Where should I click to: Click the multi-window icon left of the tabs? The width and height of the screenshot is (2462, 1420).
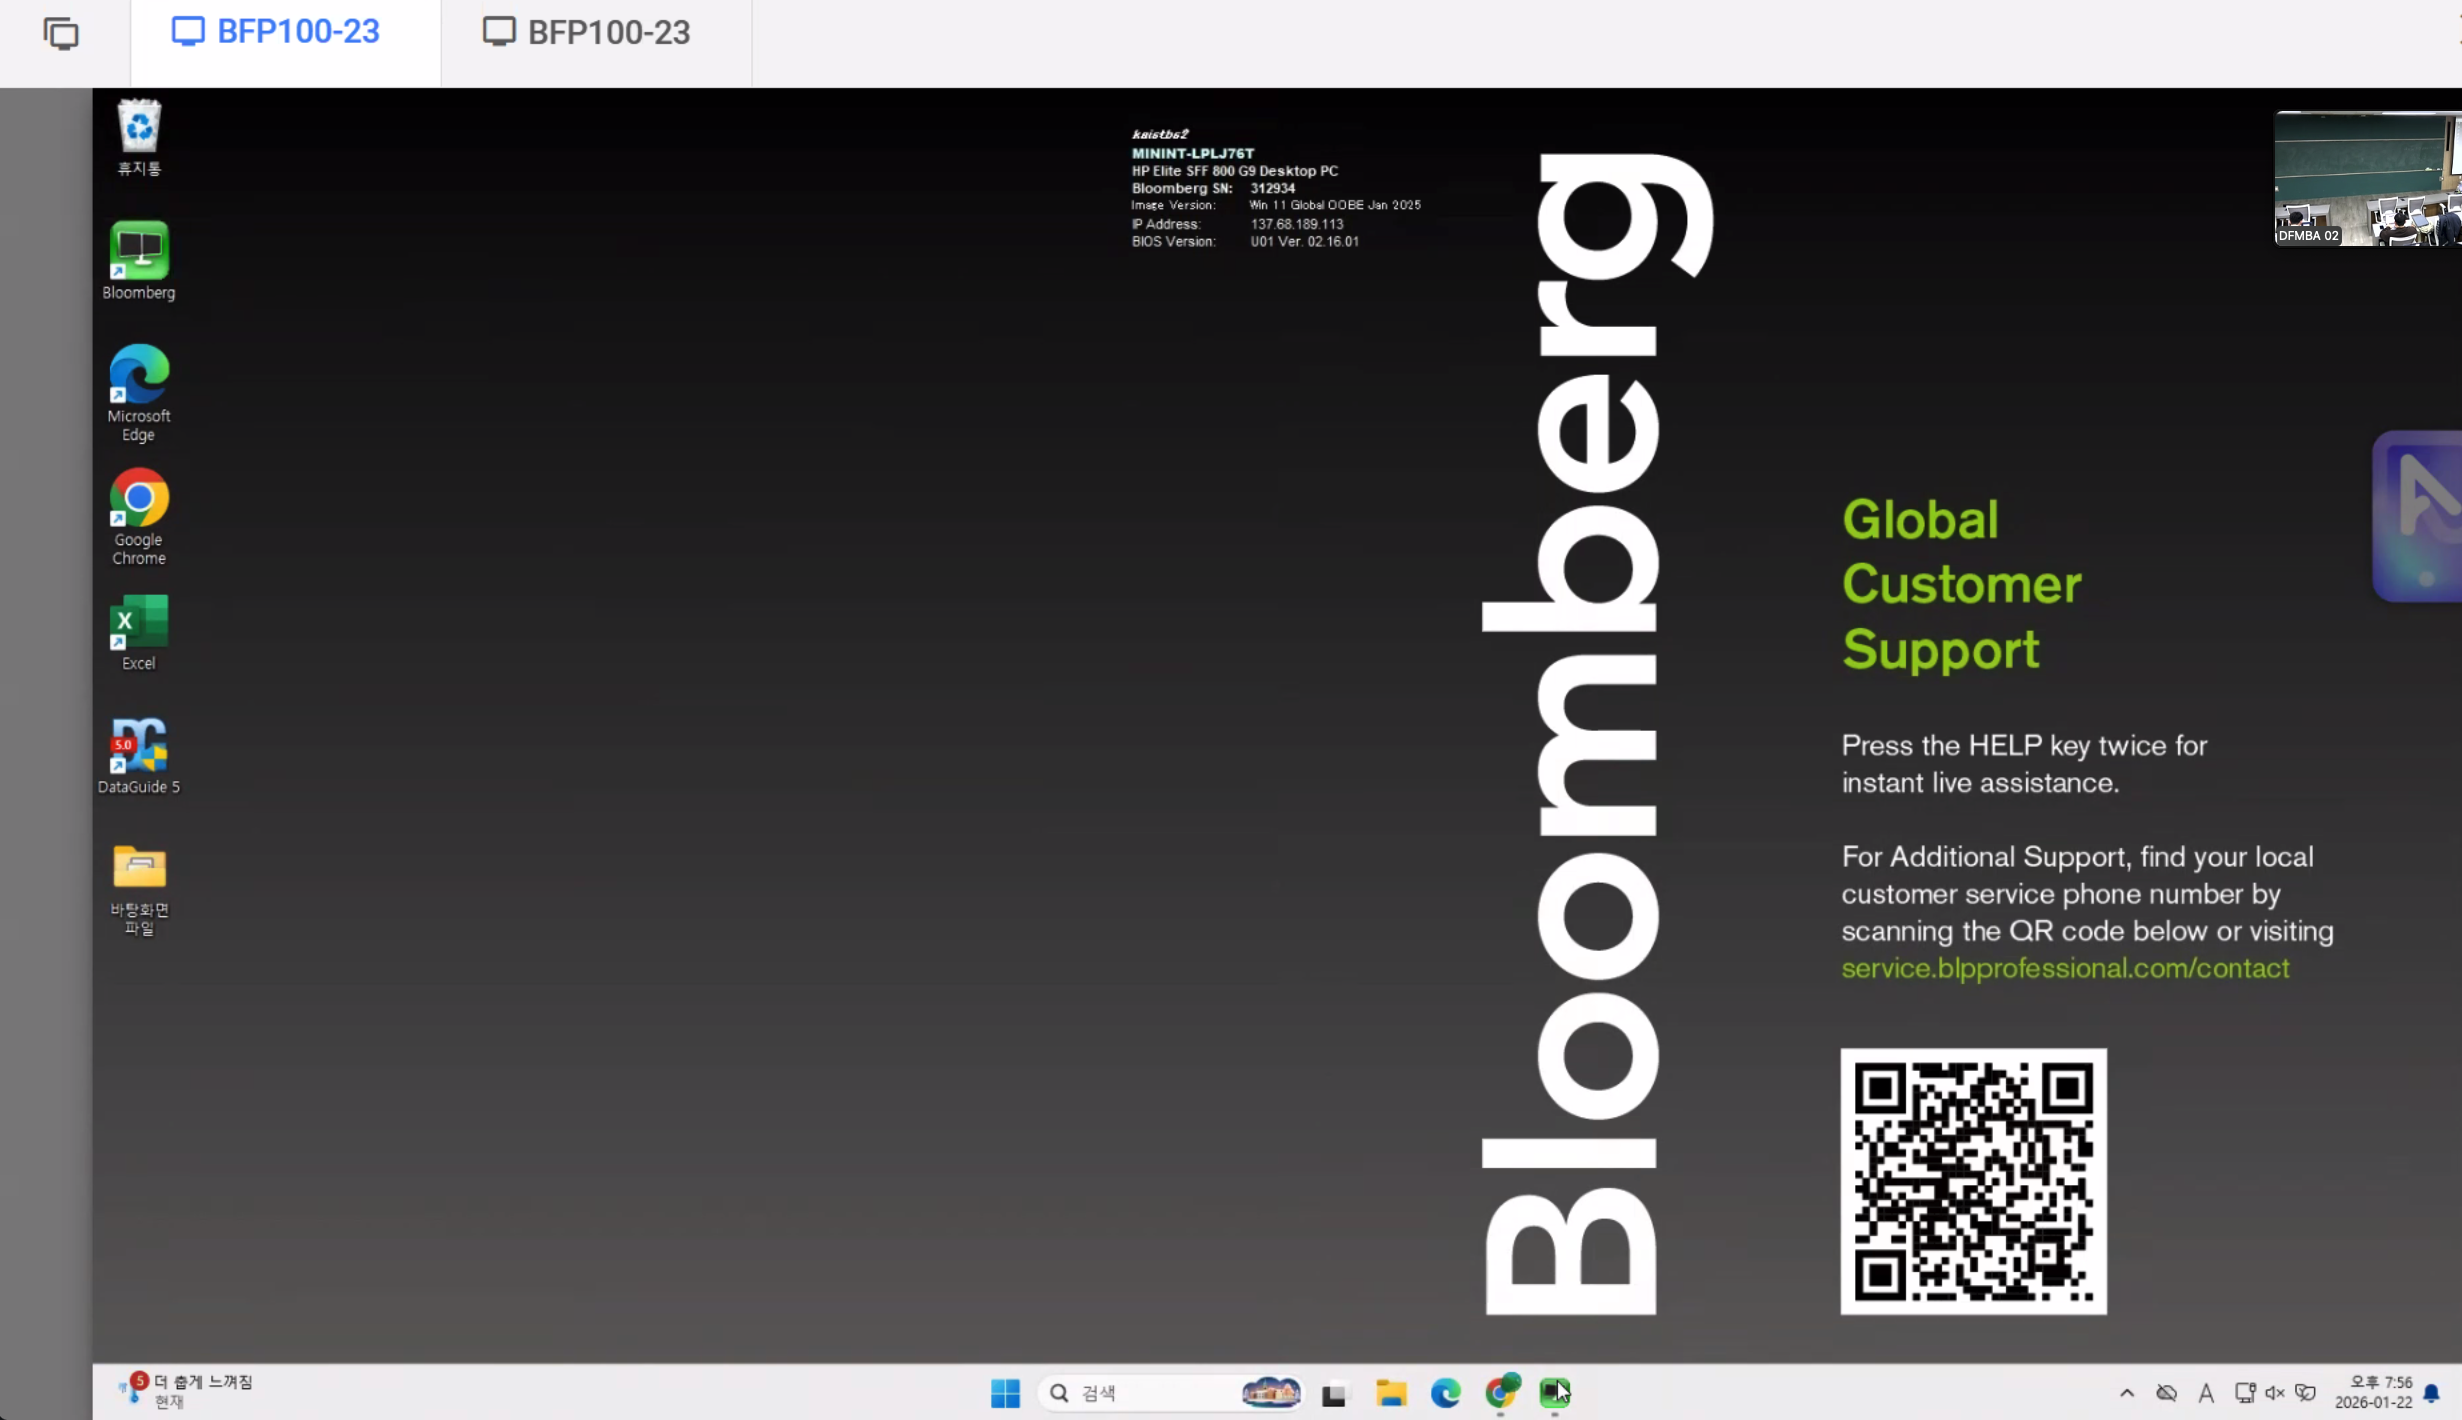point(61,34)
